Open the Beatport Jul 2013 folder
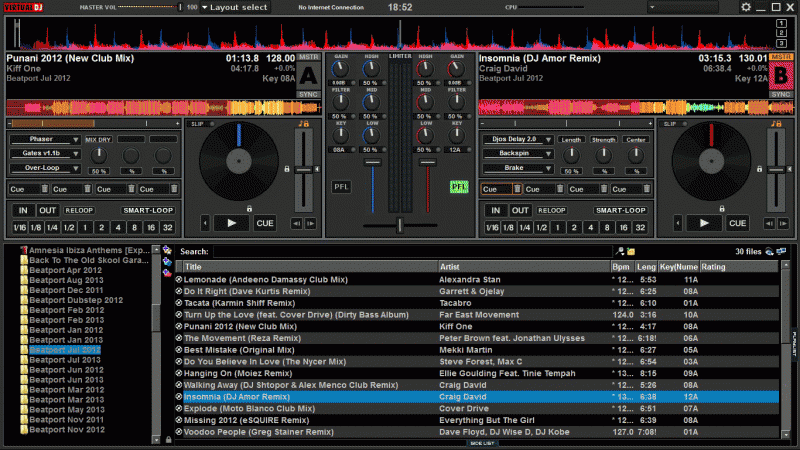This screenshot has height=450, width=800. click(x=65, y=360)
